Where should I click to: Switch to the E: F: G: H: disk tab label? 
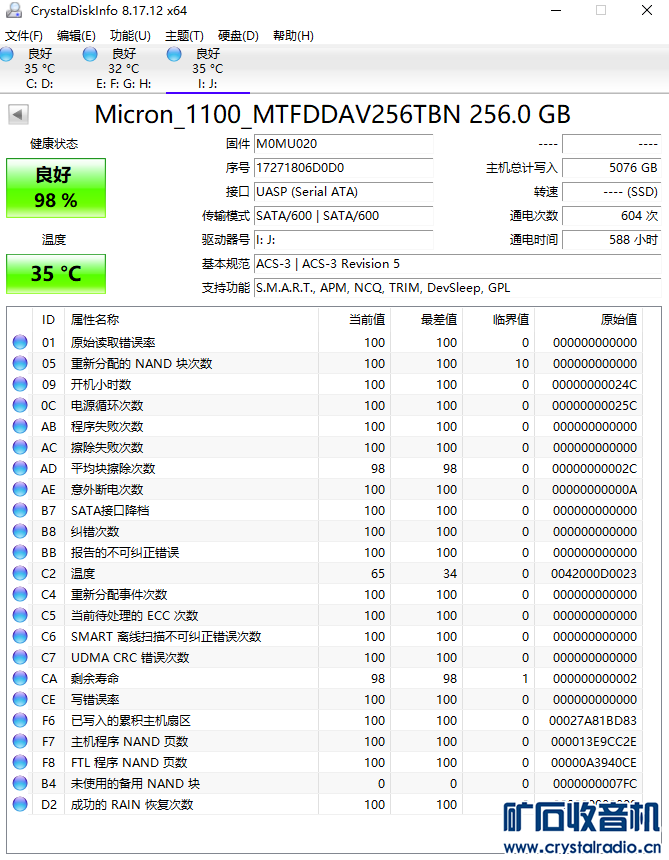point(123,84)
